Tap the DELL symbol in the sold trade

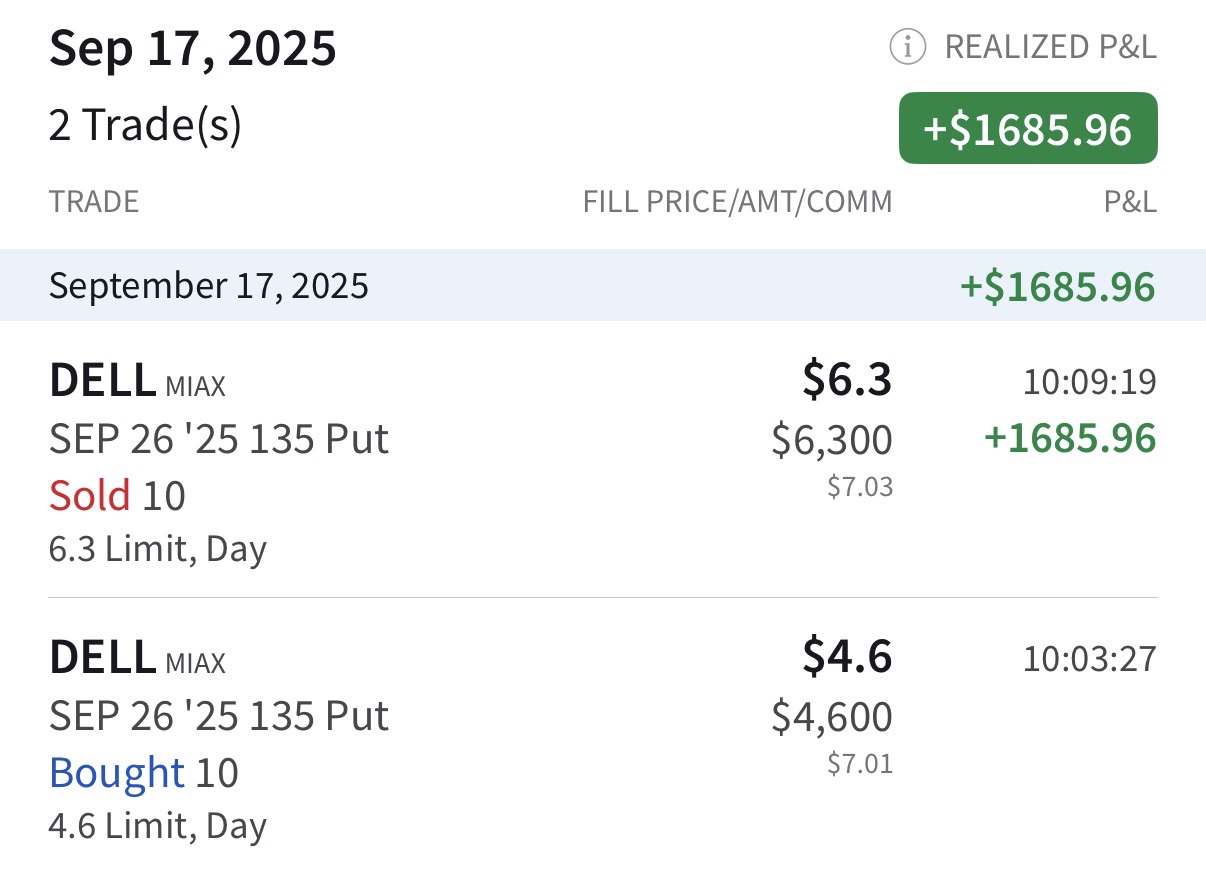click(x=102, y=380)
